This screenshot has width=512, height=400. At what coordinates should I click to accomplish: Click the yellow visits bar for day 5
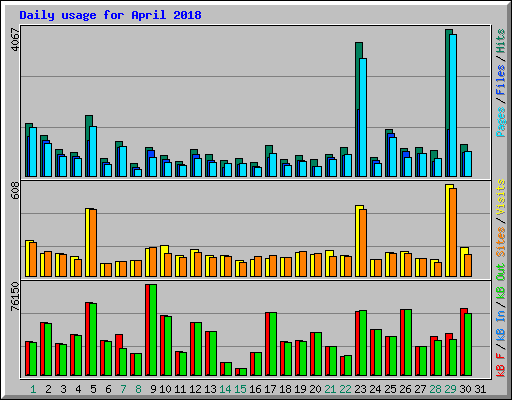click(88, 242)
